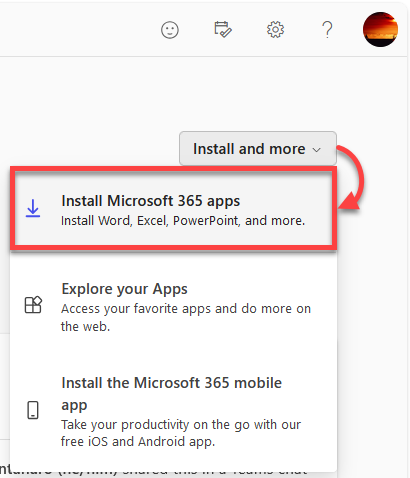Select Install Microsoft 365 apps
The width and height of the screenshot is (410, 478).
click(173, 210)
